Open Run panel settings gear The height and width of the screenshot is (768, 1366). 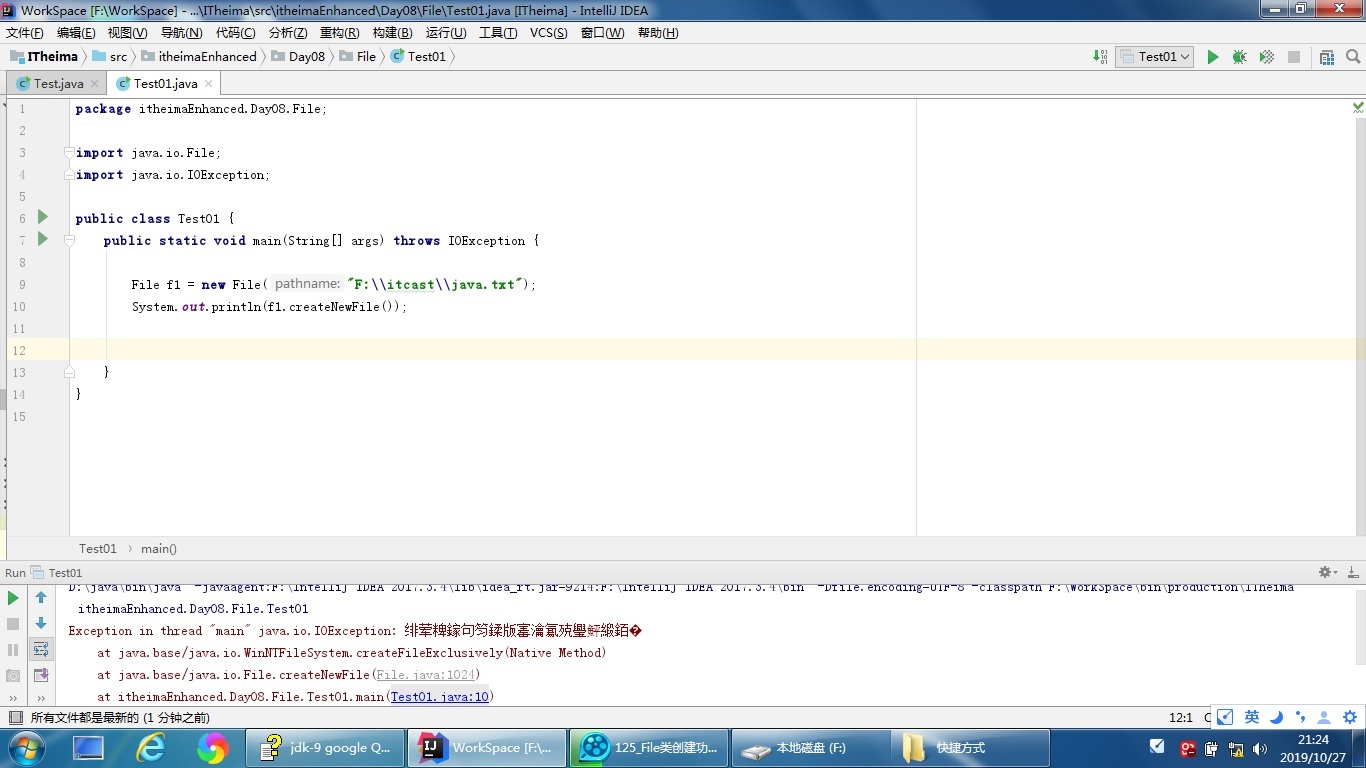pyautogui.click(x=1327, y=573)
